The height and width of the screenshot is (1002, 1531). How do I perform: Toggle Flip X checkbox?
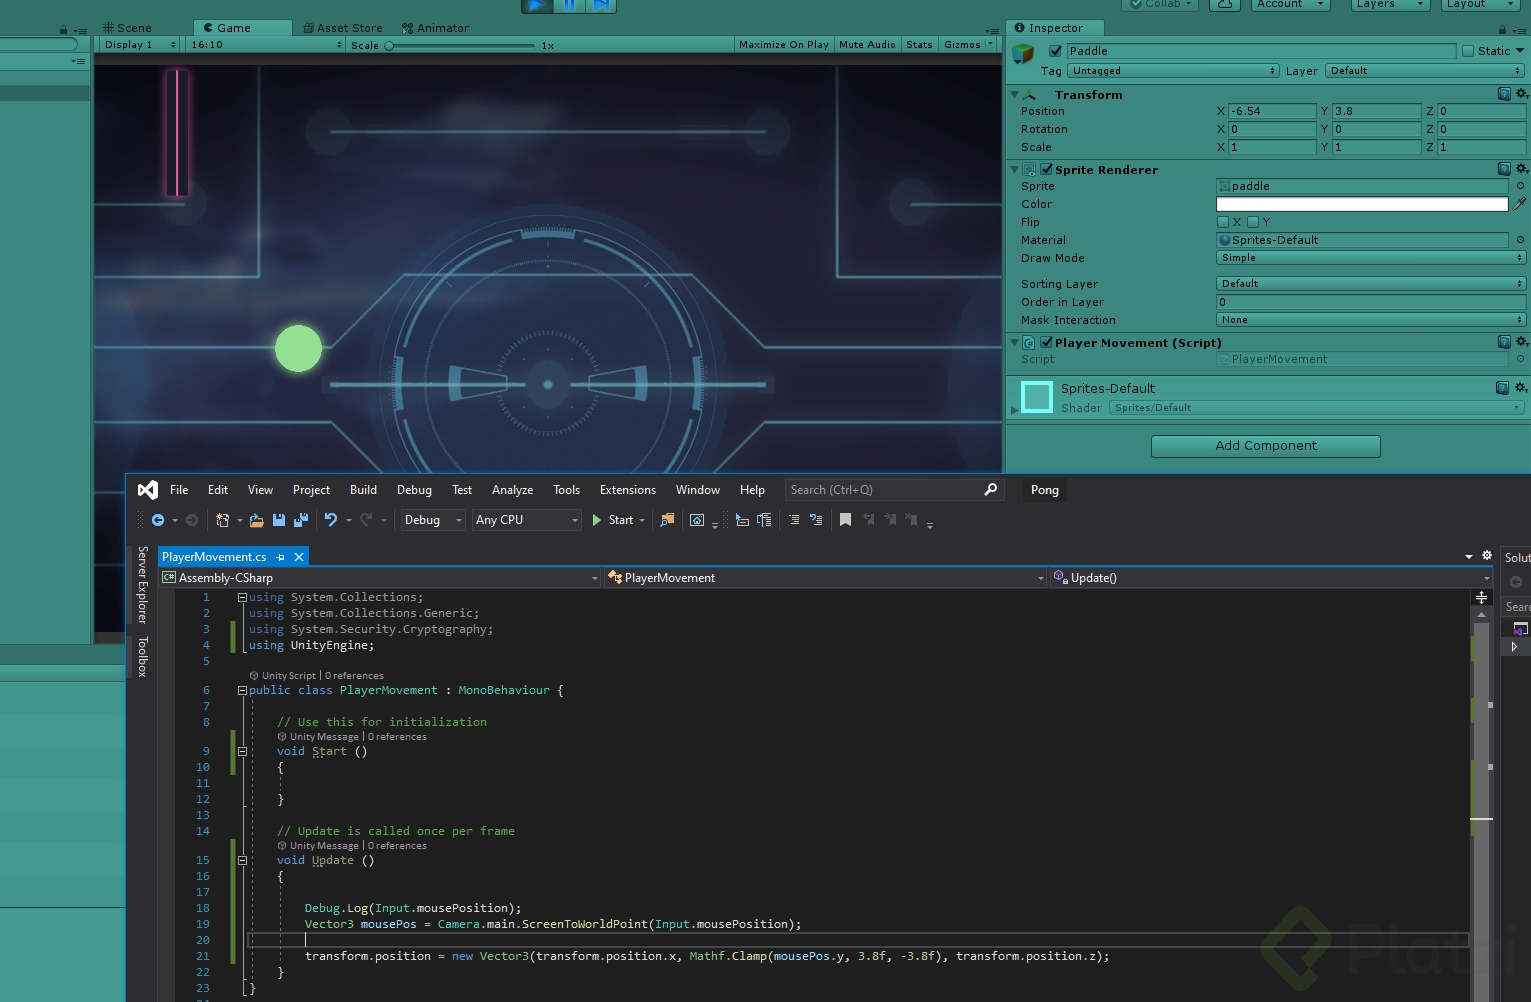pyautogui.click(x=1223, y=222)
